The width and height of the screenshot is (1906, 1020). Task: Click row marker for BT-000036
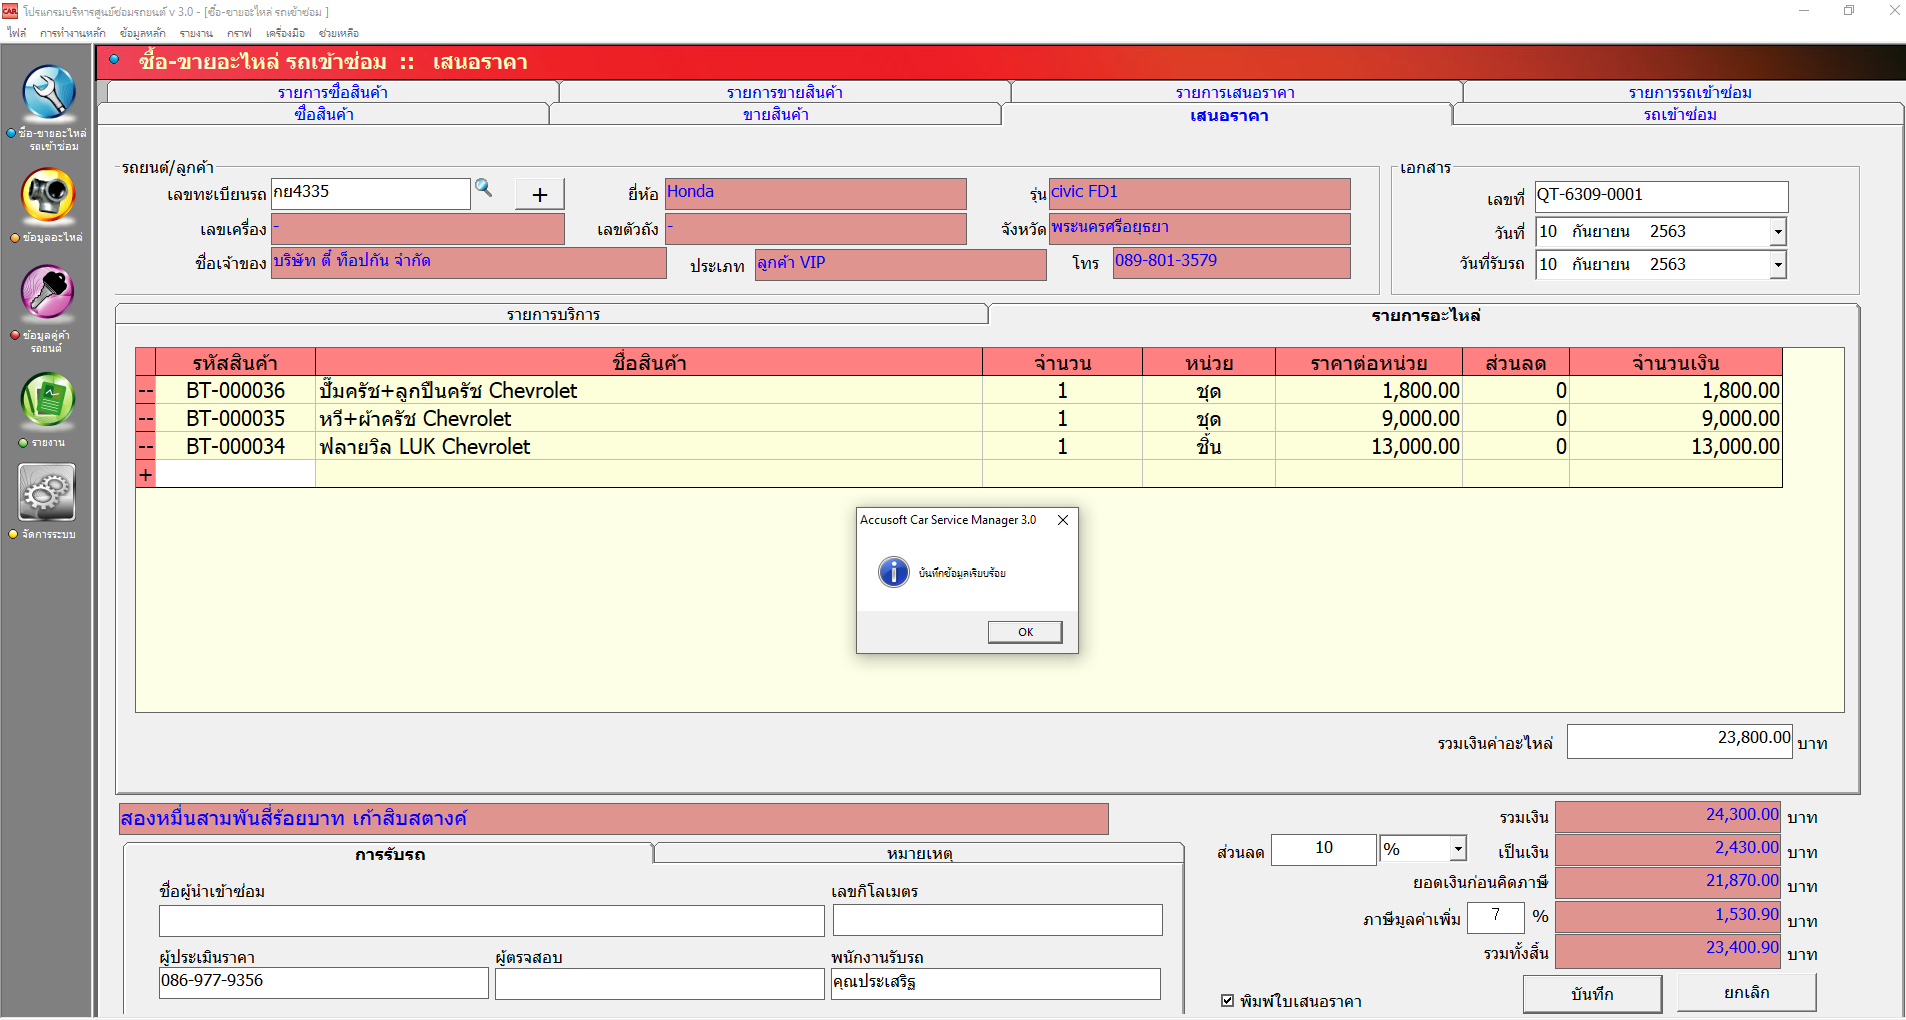(x=146, y=390)
